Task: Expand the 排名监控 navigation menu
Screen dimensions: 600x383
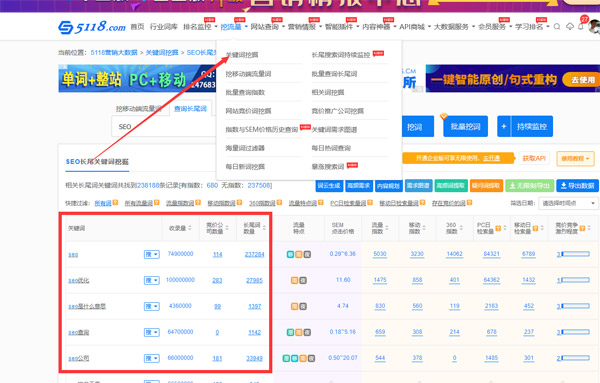Action: point(200,26)
